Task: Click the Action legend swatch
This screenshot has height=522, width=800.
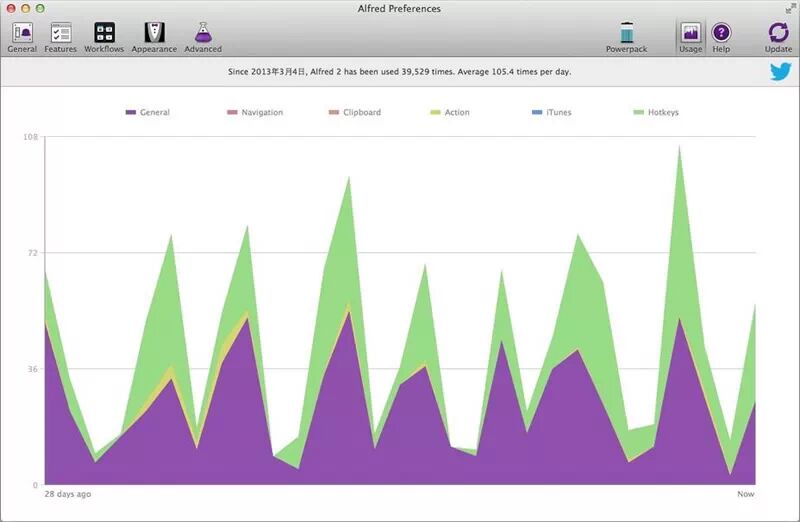Action: [x=435, y=112]
